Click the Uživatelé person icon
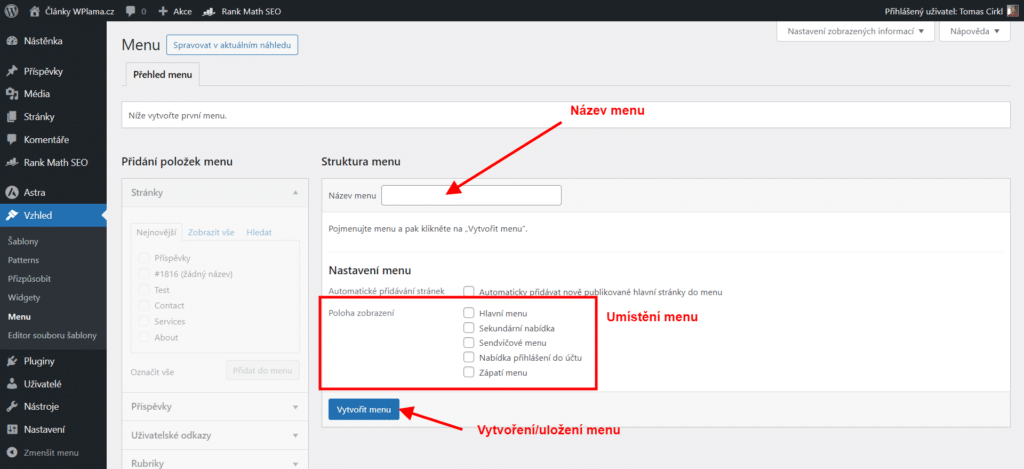 click(11, 384)
